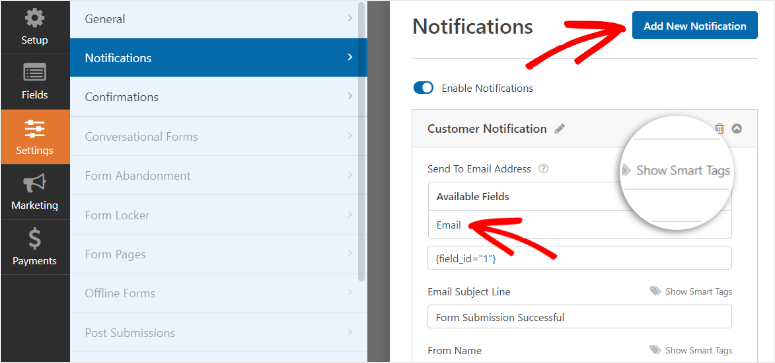The height and width of the screenshot is (363, 775).
Task: Expand the Conversational Forms chevron
Action: (350, 136)
